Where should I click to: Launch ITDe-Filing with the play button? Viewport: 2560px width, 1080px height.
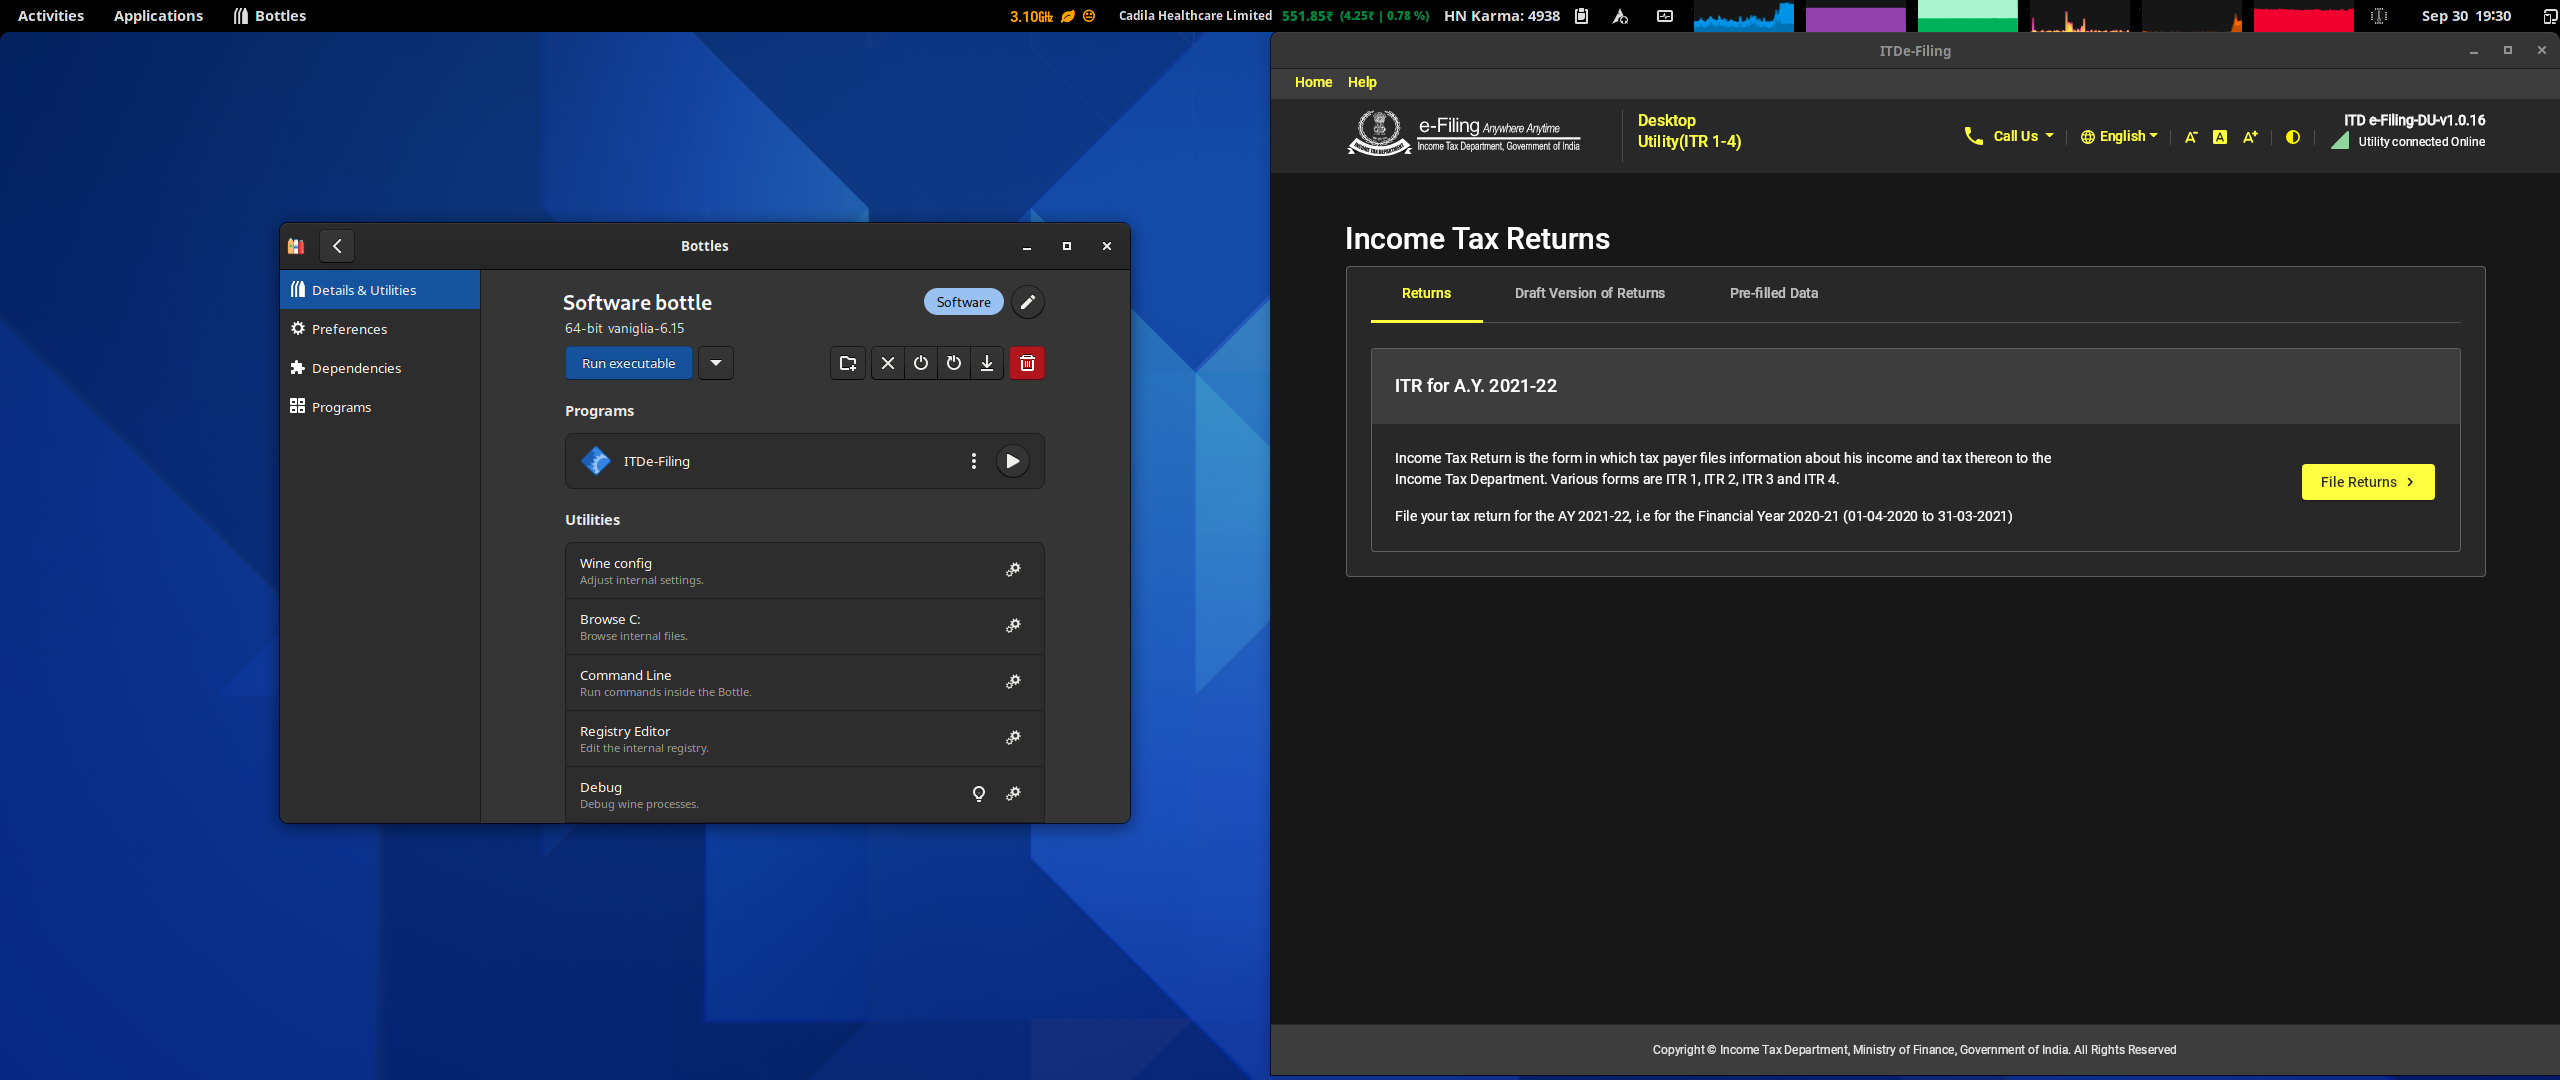tap(1012, 461)
